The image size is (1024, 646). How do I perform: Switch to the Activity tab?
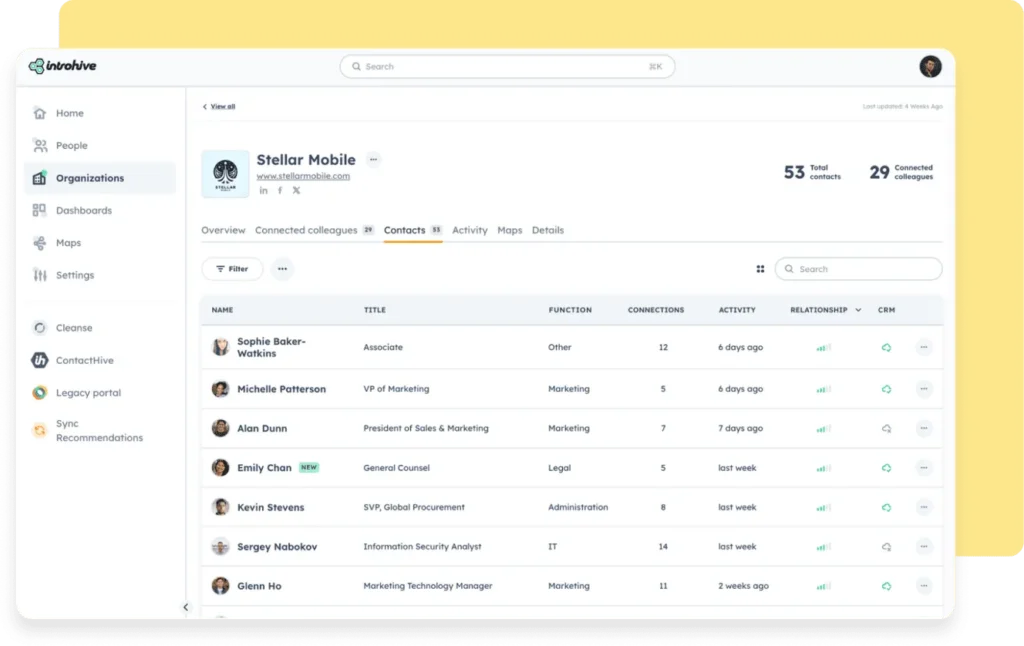coord(470,230)
